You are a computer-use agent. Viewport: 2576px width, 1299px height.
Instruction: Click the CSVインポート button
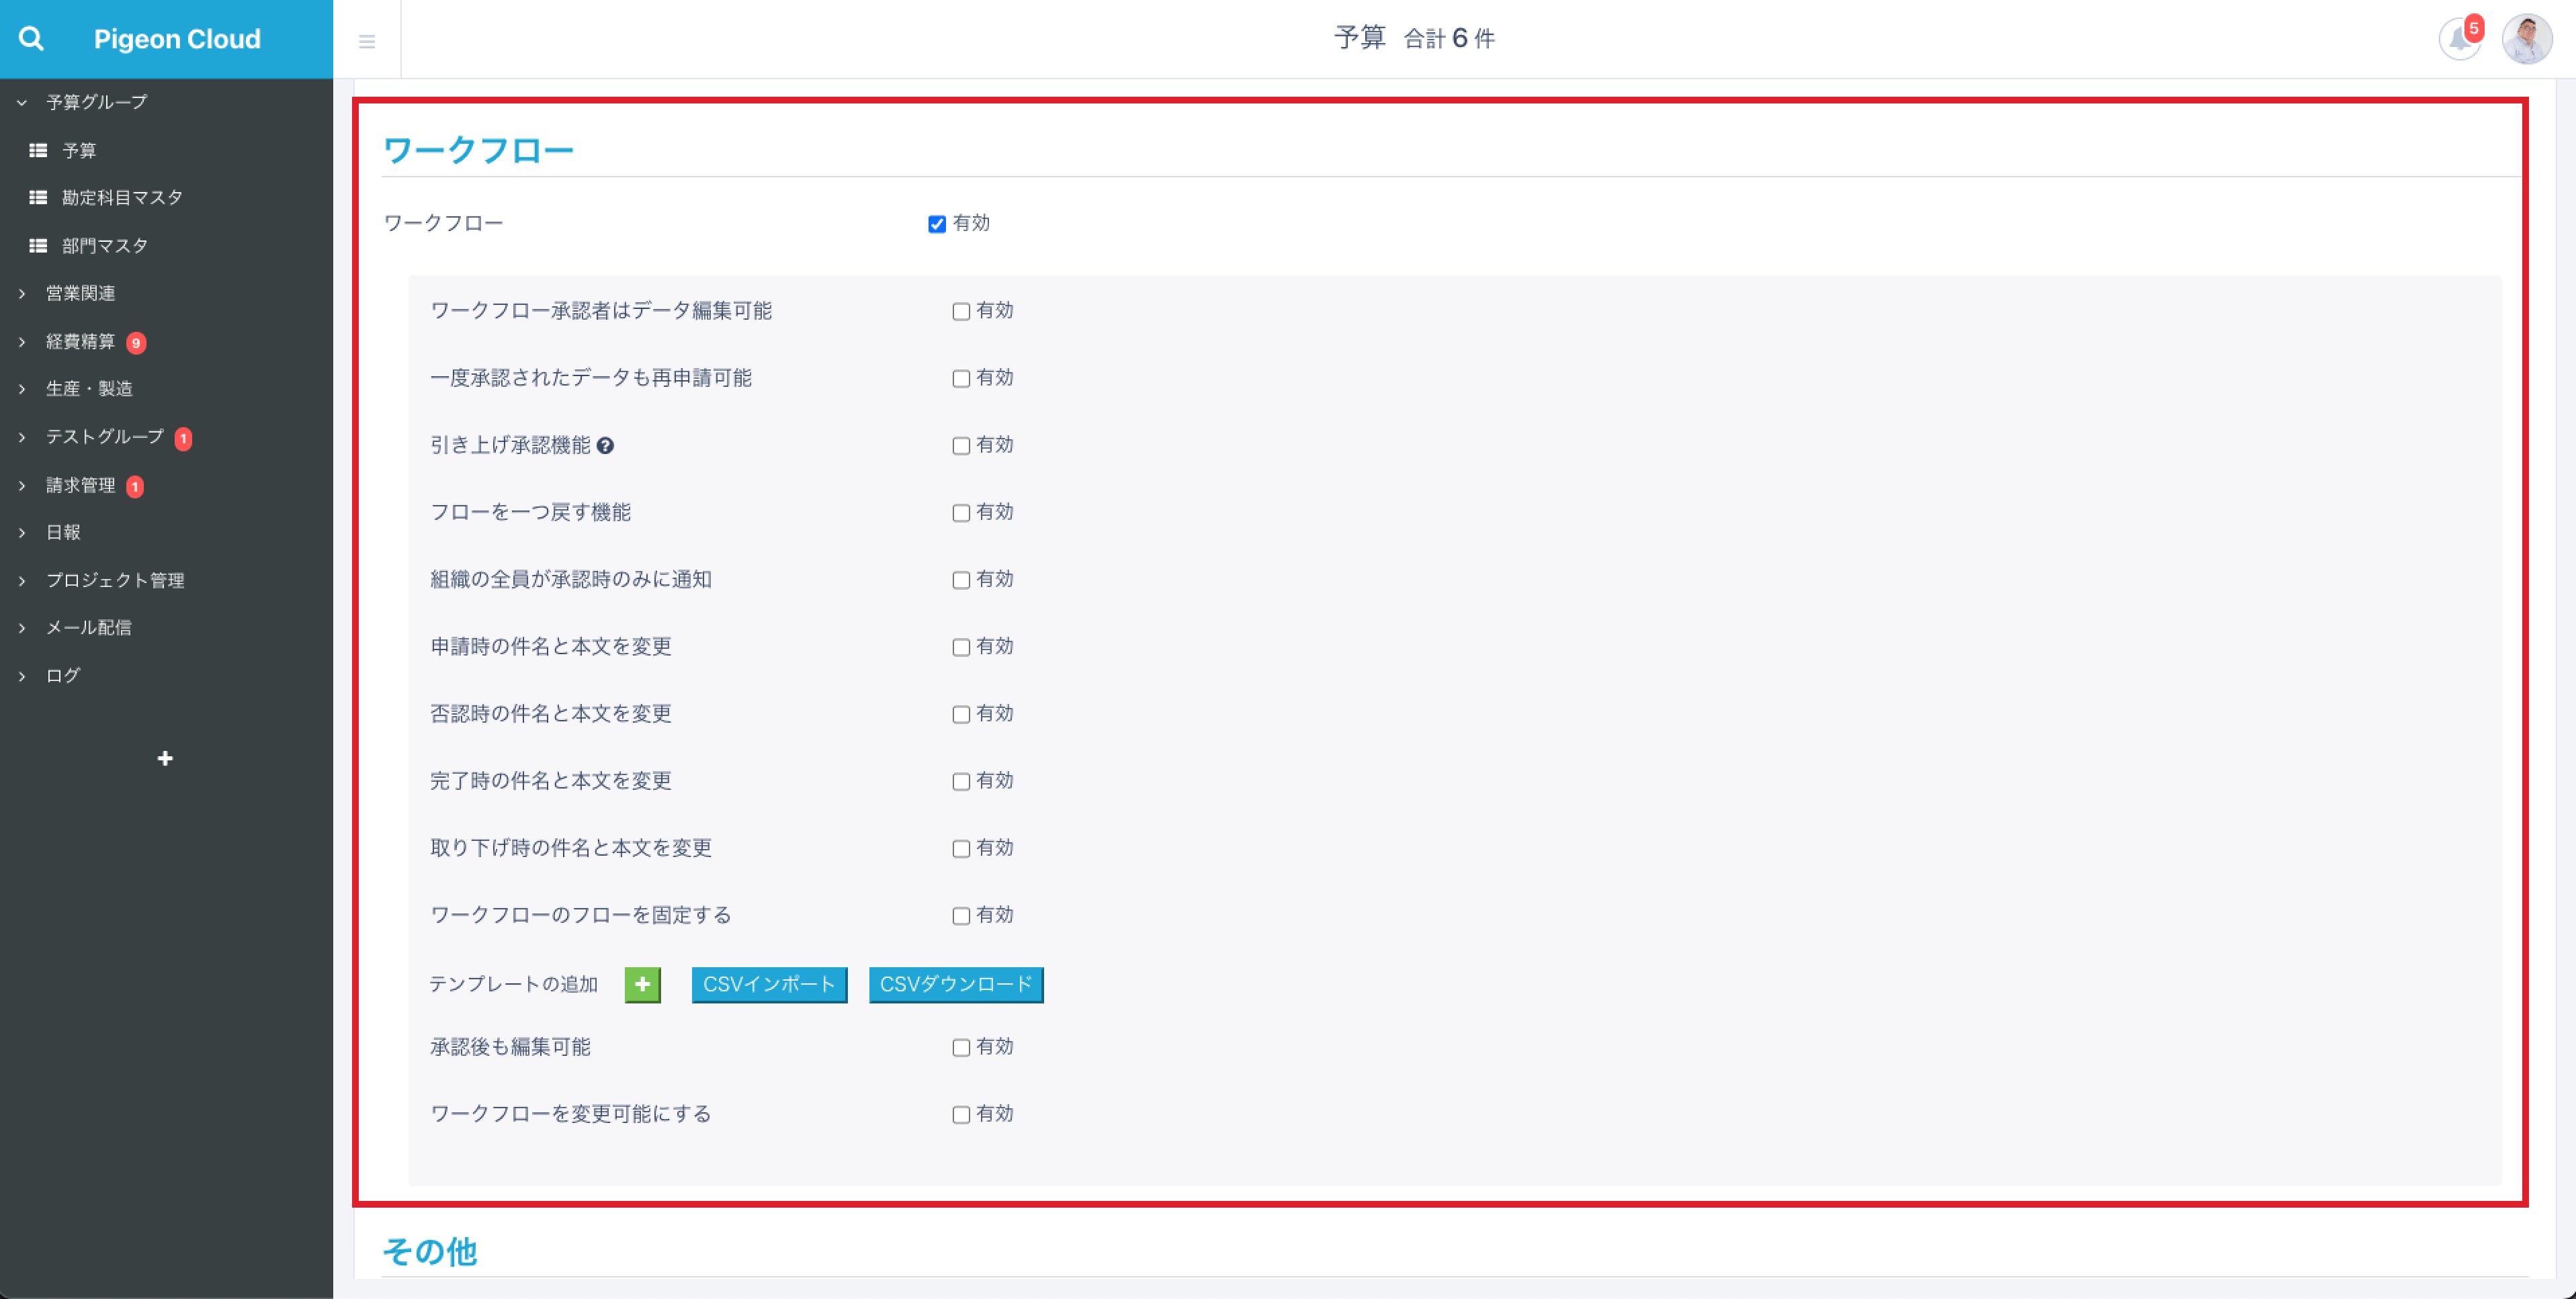(x=769, y=984)
